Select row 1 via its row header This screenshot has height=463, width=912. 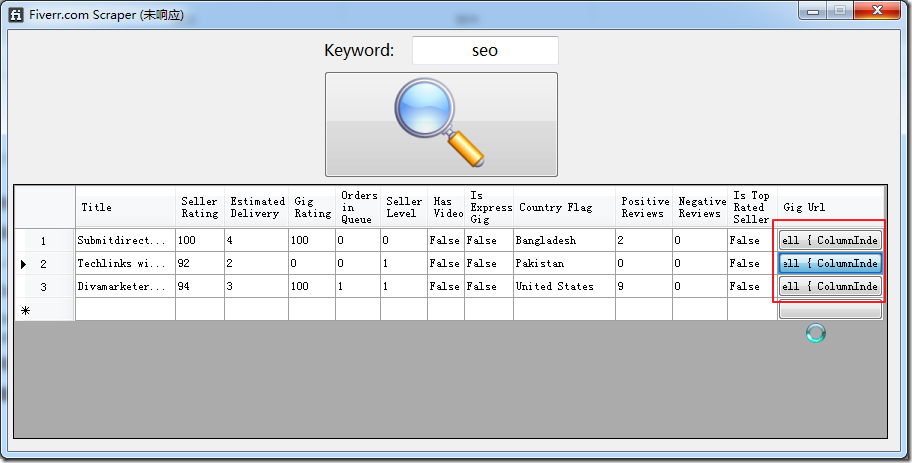[x=45, y=240]
